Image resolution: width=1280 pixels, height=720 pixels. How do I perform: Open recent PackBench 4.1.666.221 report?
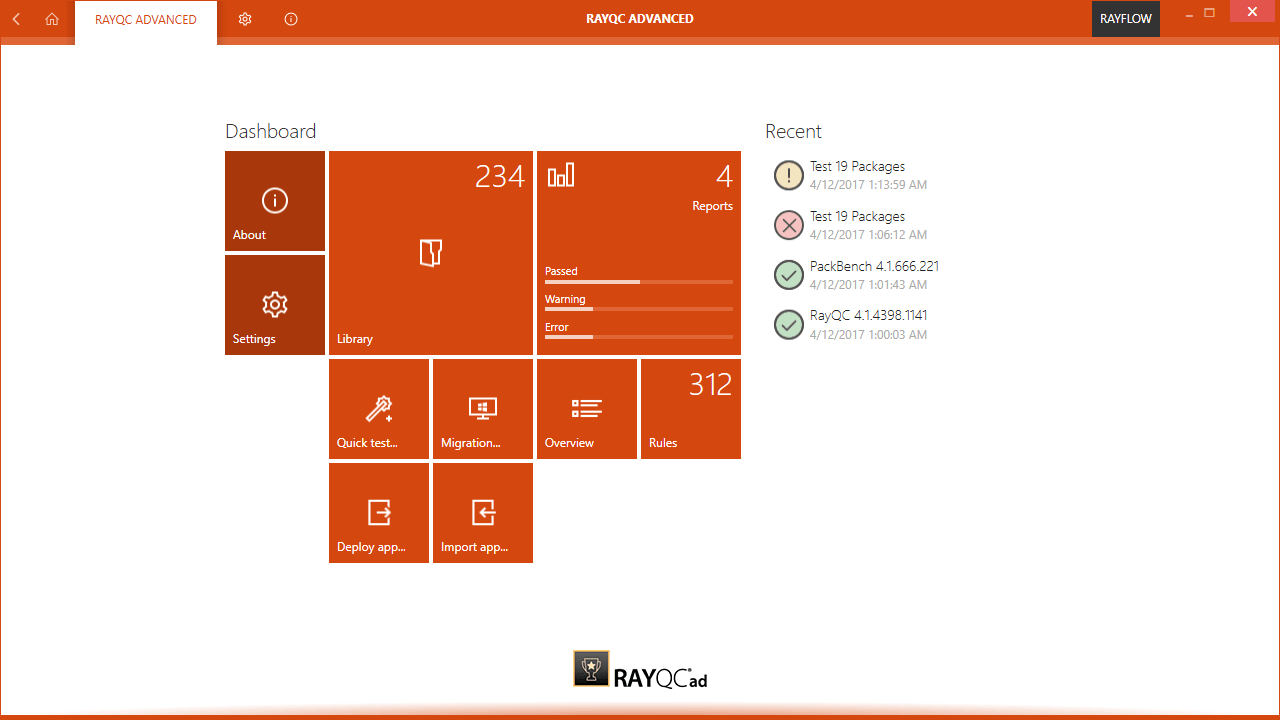pos(873,275)
